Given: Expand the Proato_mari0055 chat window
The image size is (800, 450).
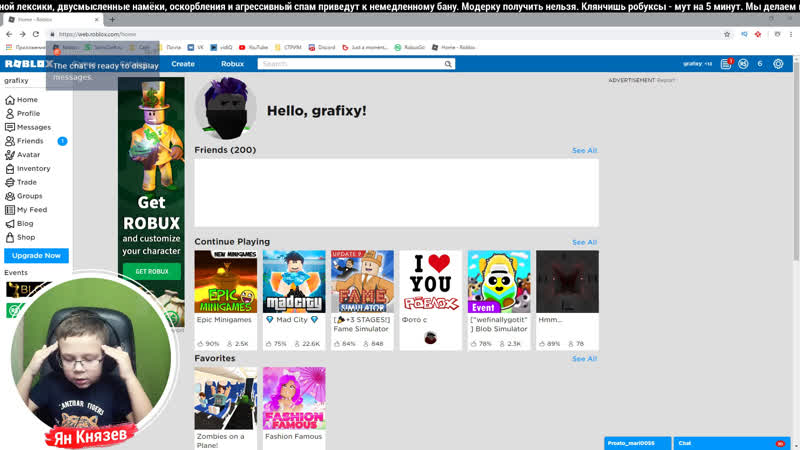Looking at the screenshot, I should tap(637, 443).
